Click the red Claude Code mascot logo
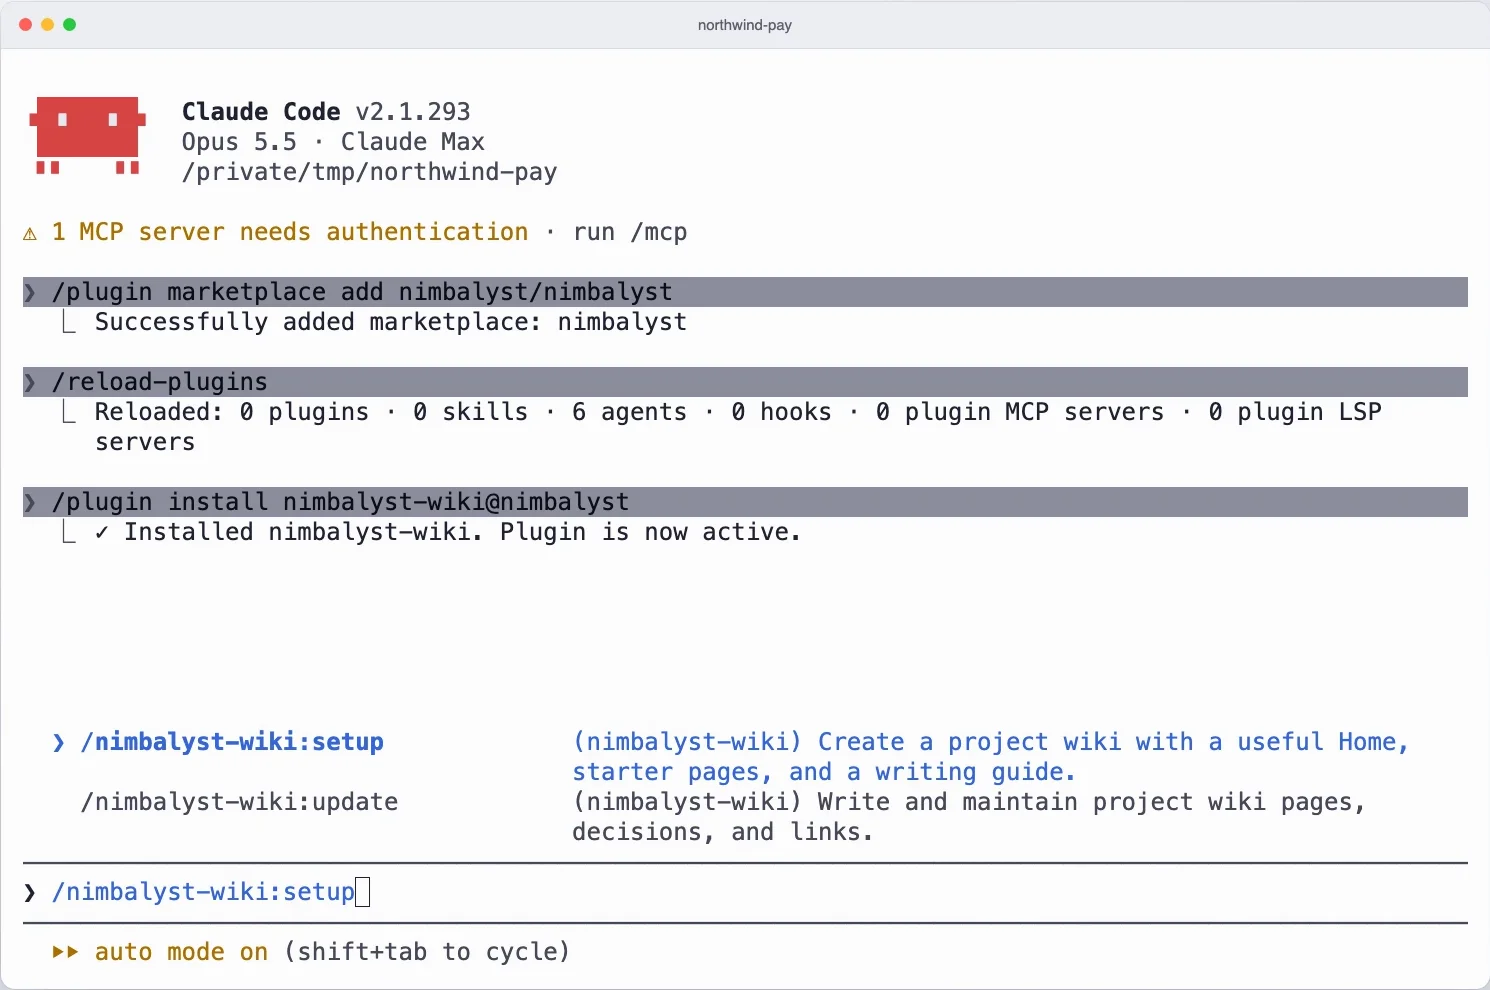Image resolution: width=1490 pixels, height=990 pixels. point(88,135)
